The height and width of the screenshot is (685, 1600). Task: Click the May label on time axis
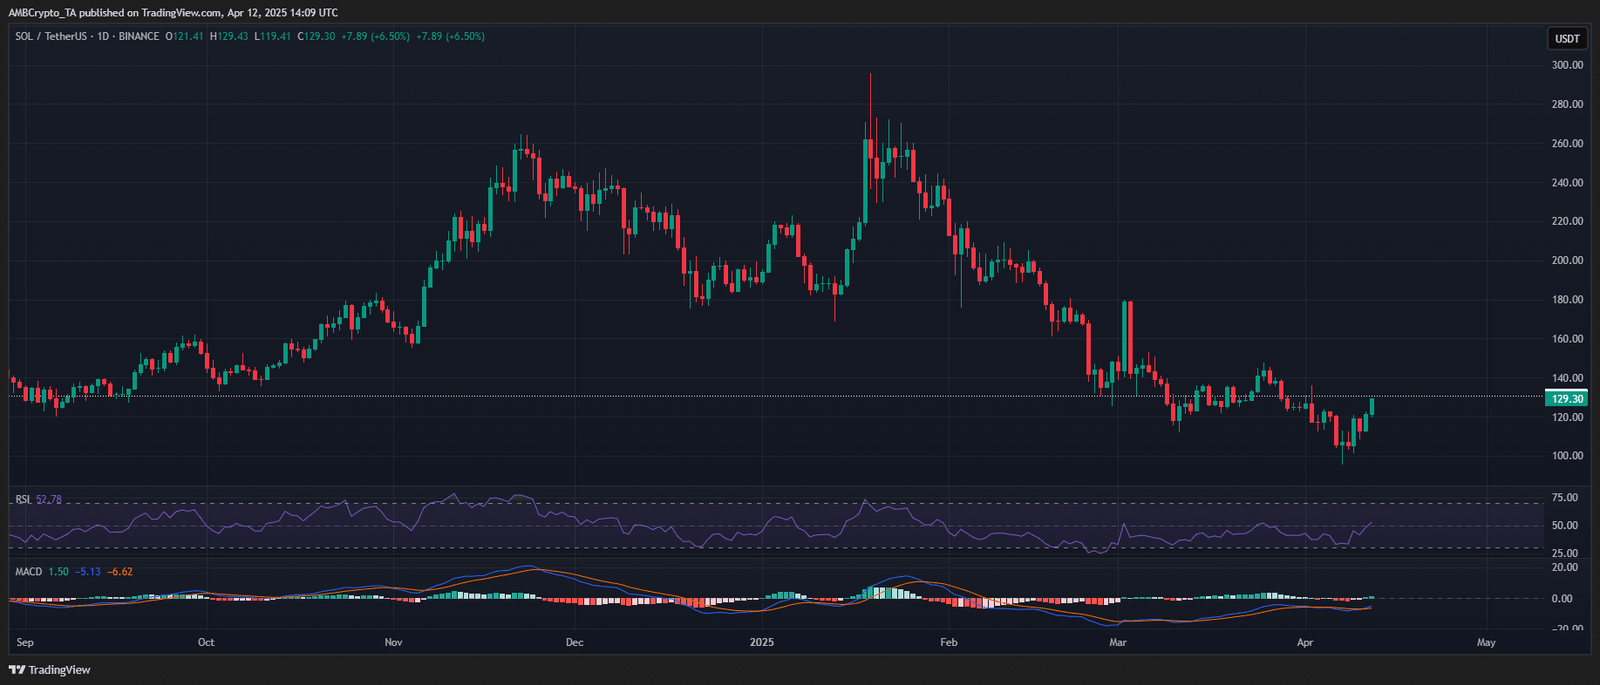coord(1486,642)
